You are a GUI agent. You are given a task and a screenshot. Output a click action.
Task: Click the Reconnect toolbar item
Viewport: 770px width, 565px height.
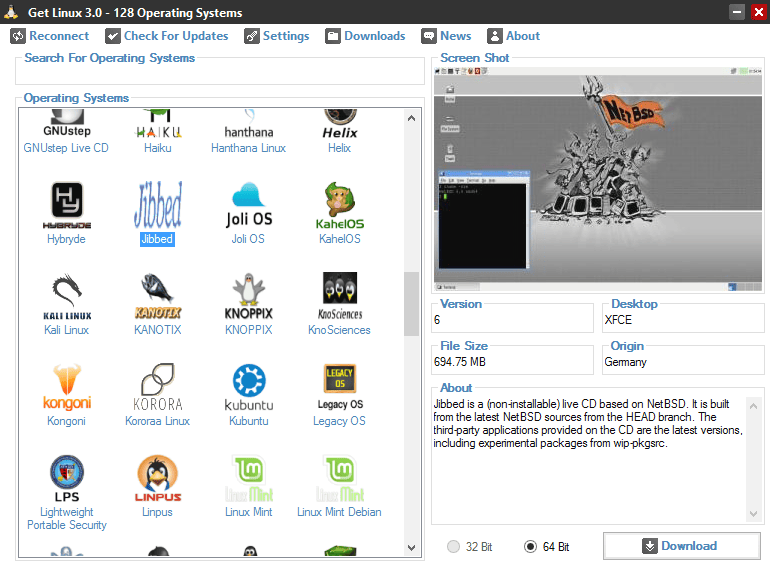[50, 36]
